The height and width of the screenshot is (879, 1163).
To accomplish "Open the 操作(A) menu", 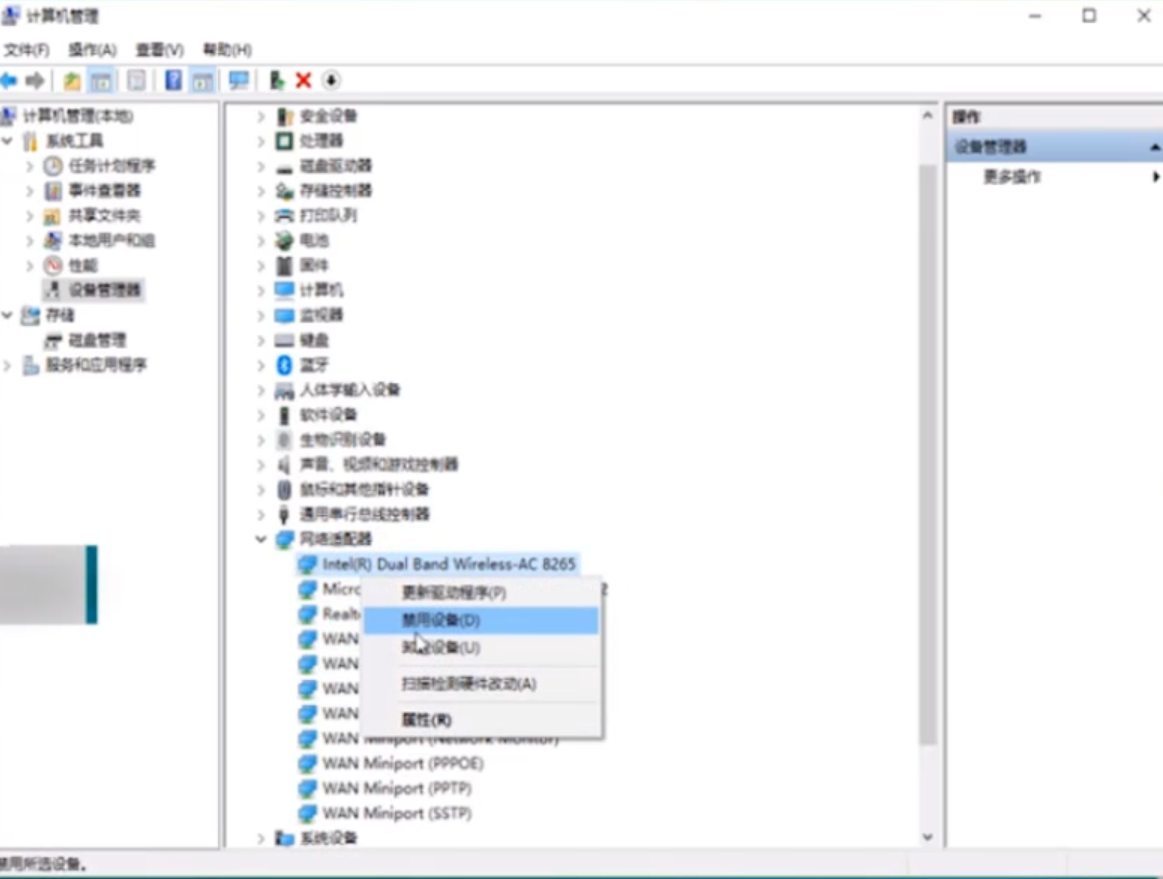I will [x=93, y=50].
